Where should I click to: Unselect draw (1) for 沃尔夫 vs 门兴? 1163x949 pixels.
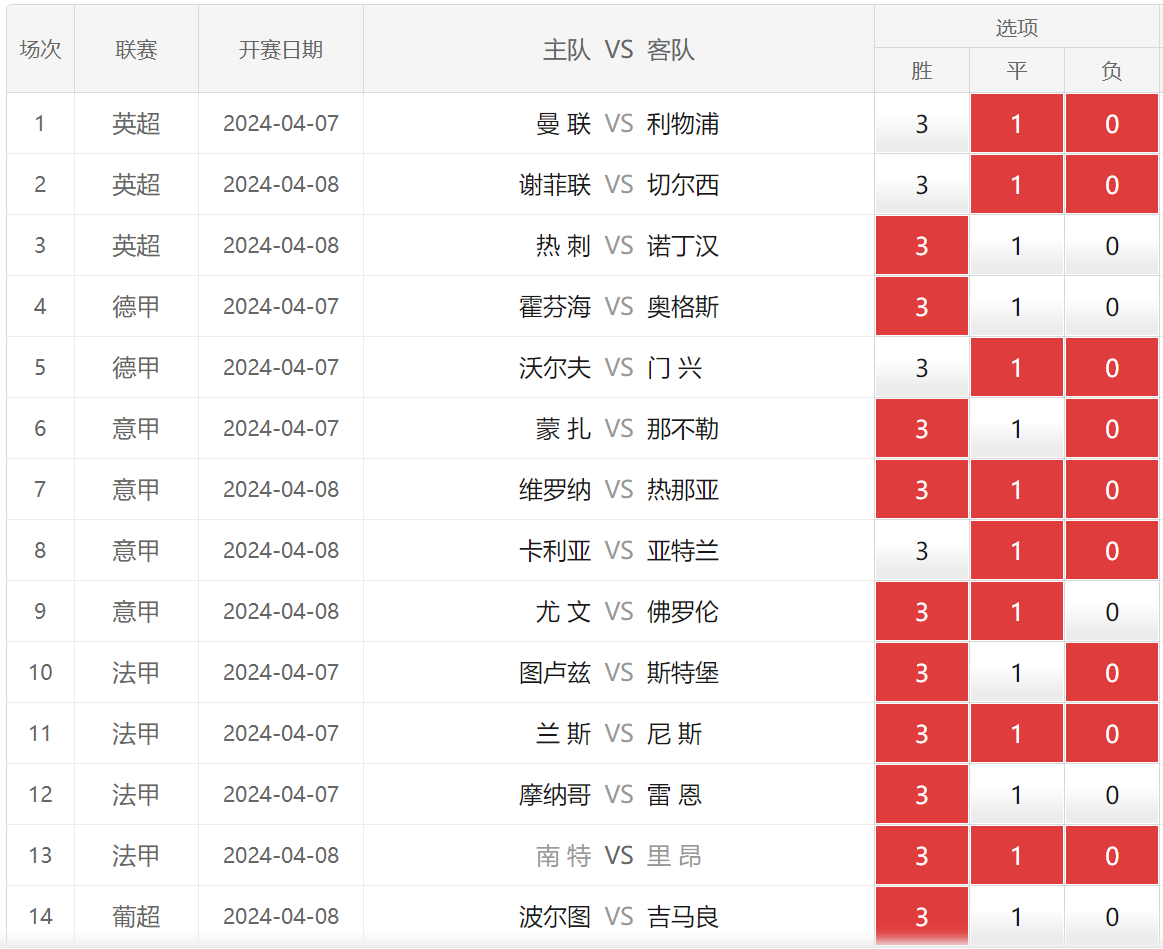click(1016, 367)
